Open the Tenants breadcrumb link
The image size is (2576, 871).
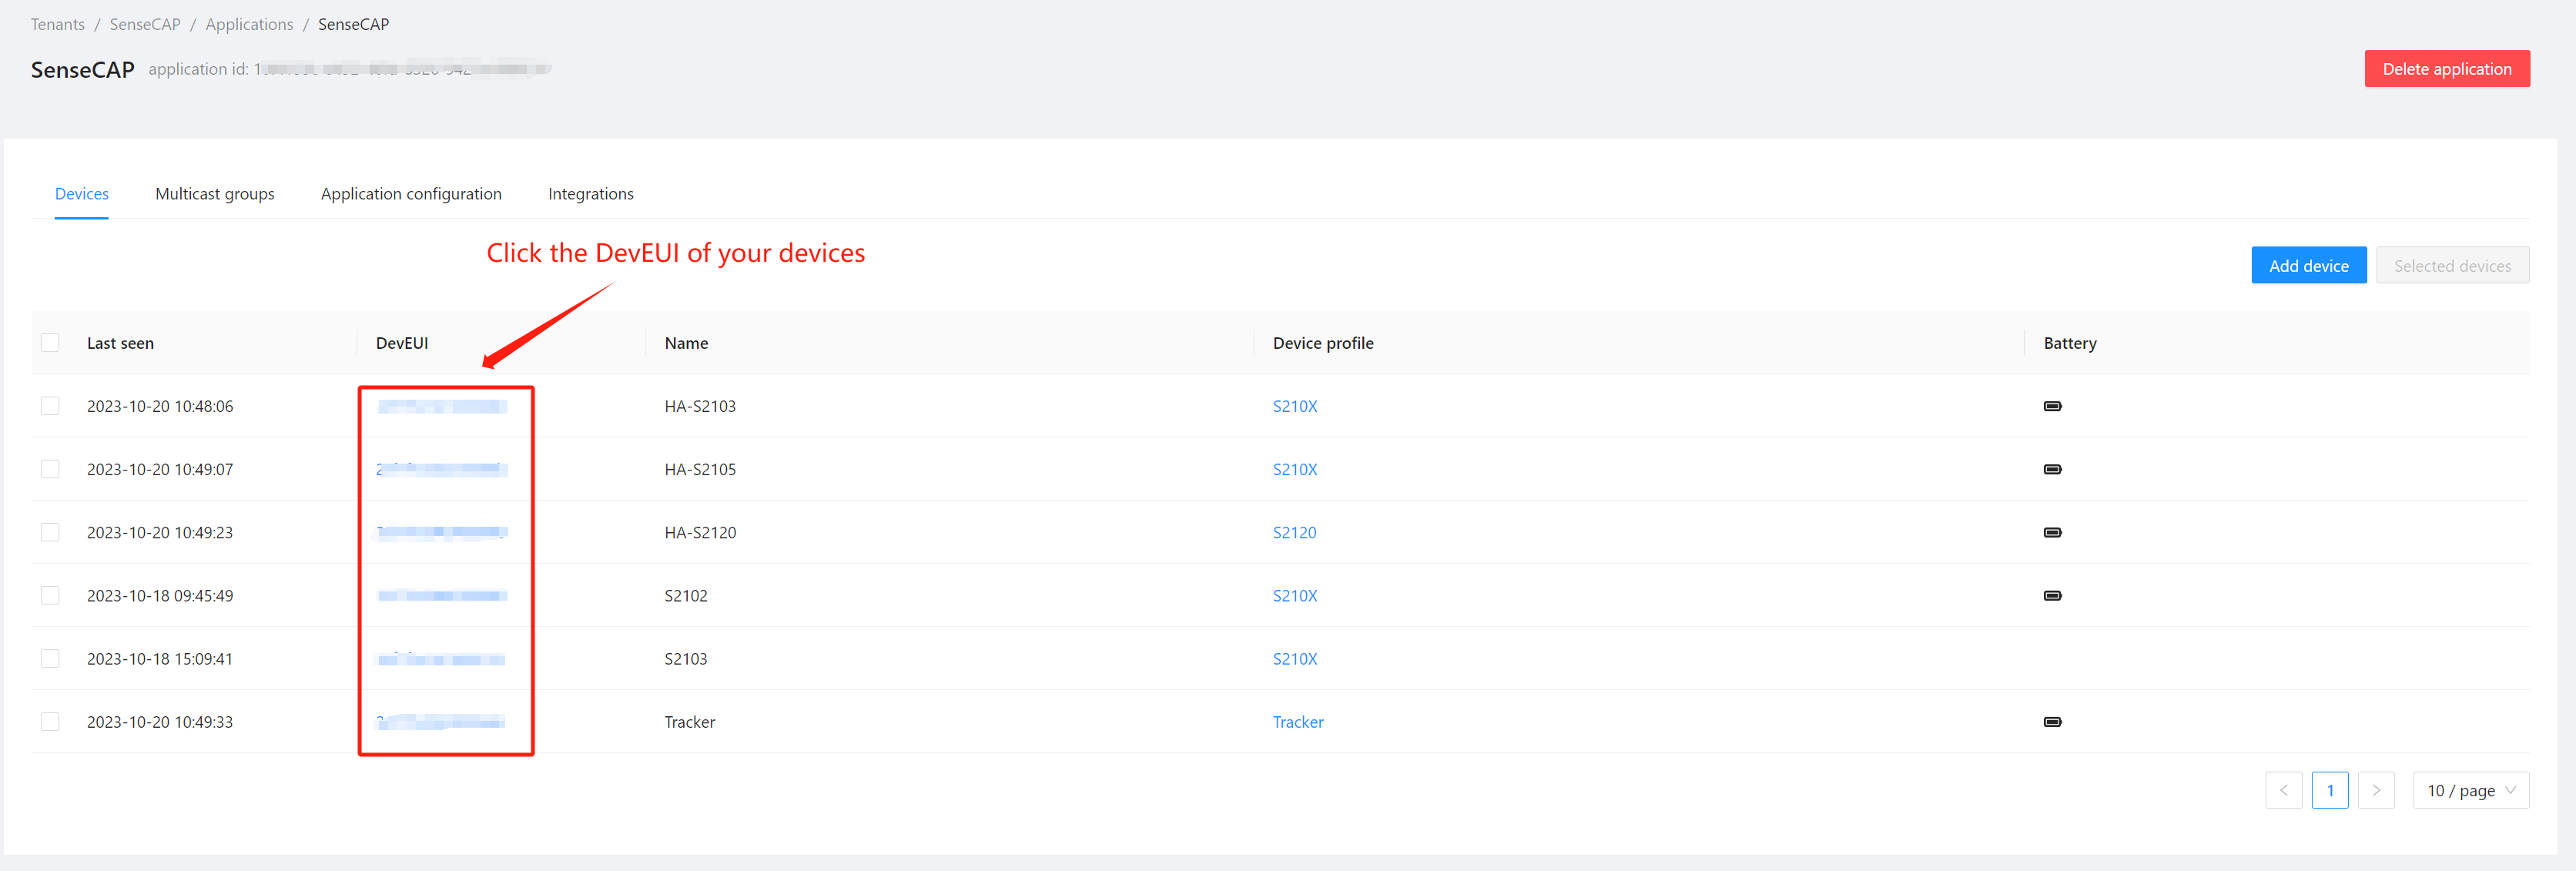click(x=58, y=24)
